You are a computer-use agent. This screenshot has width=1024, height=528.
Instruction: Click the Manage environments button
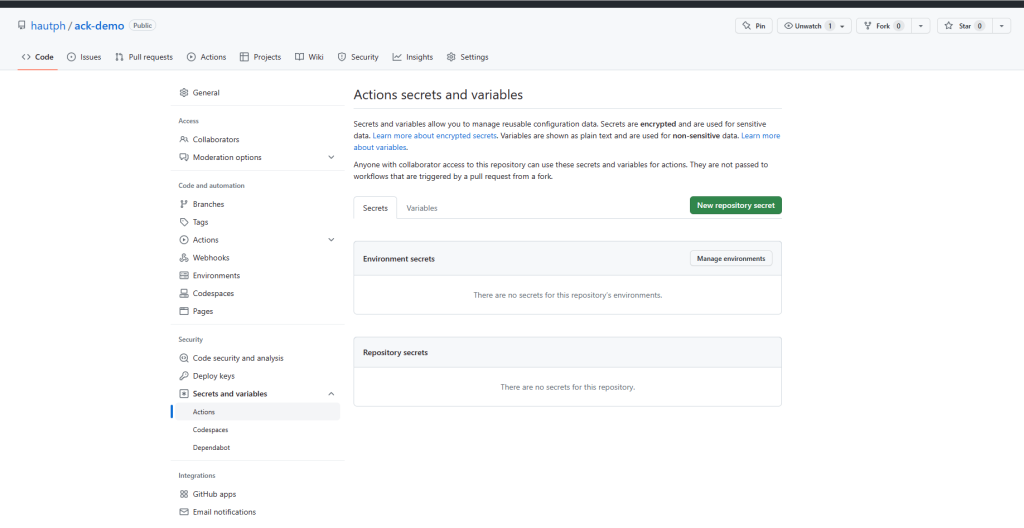(730, 259)
